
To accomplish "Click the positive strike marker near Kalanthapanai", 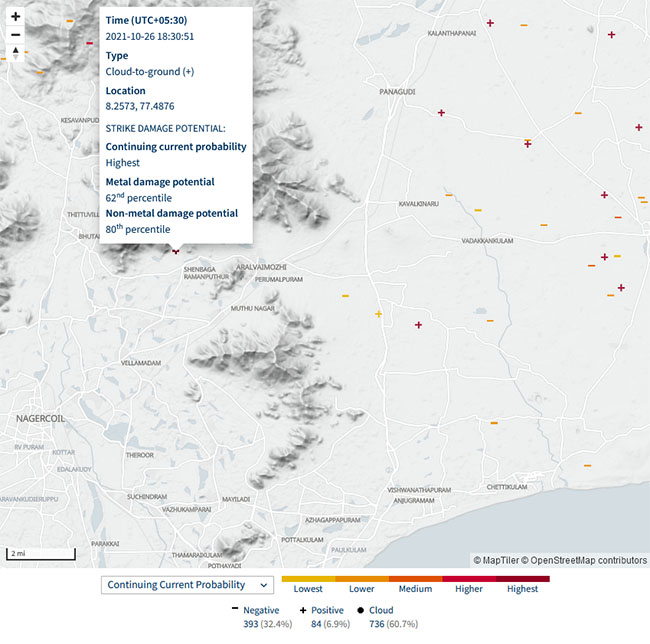I will (490, 23).
